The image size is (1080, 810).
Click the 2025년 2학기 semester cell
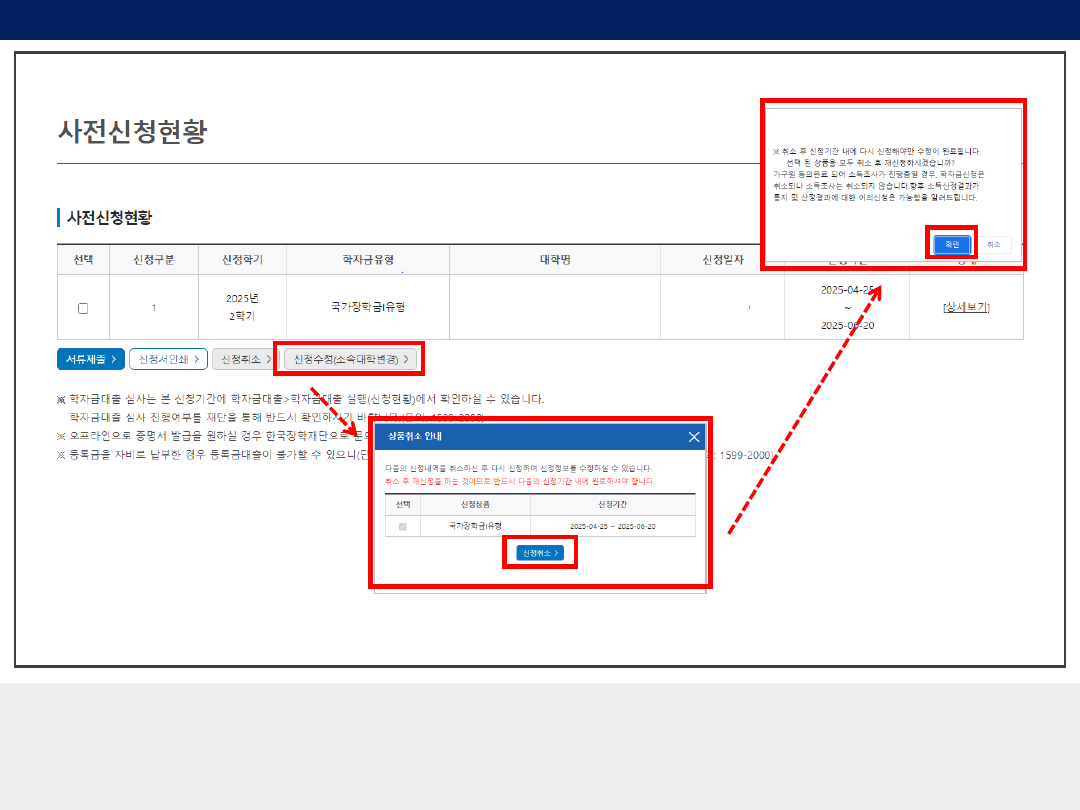point(242,307)
